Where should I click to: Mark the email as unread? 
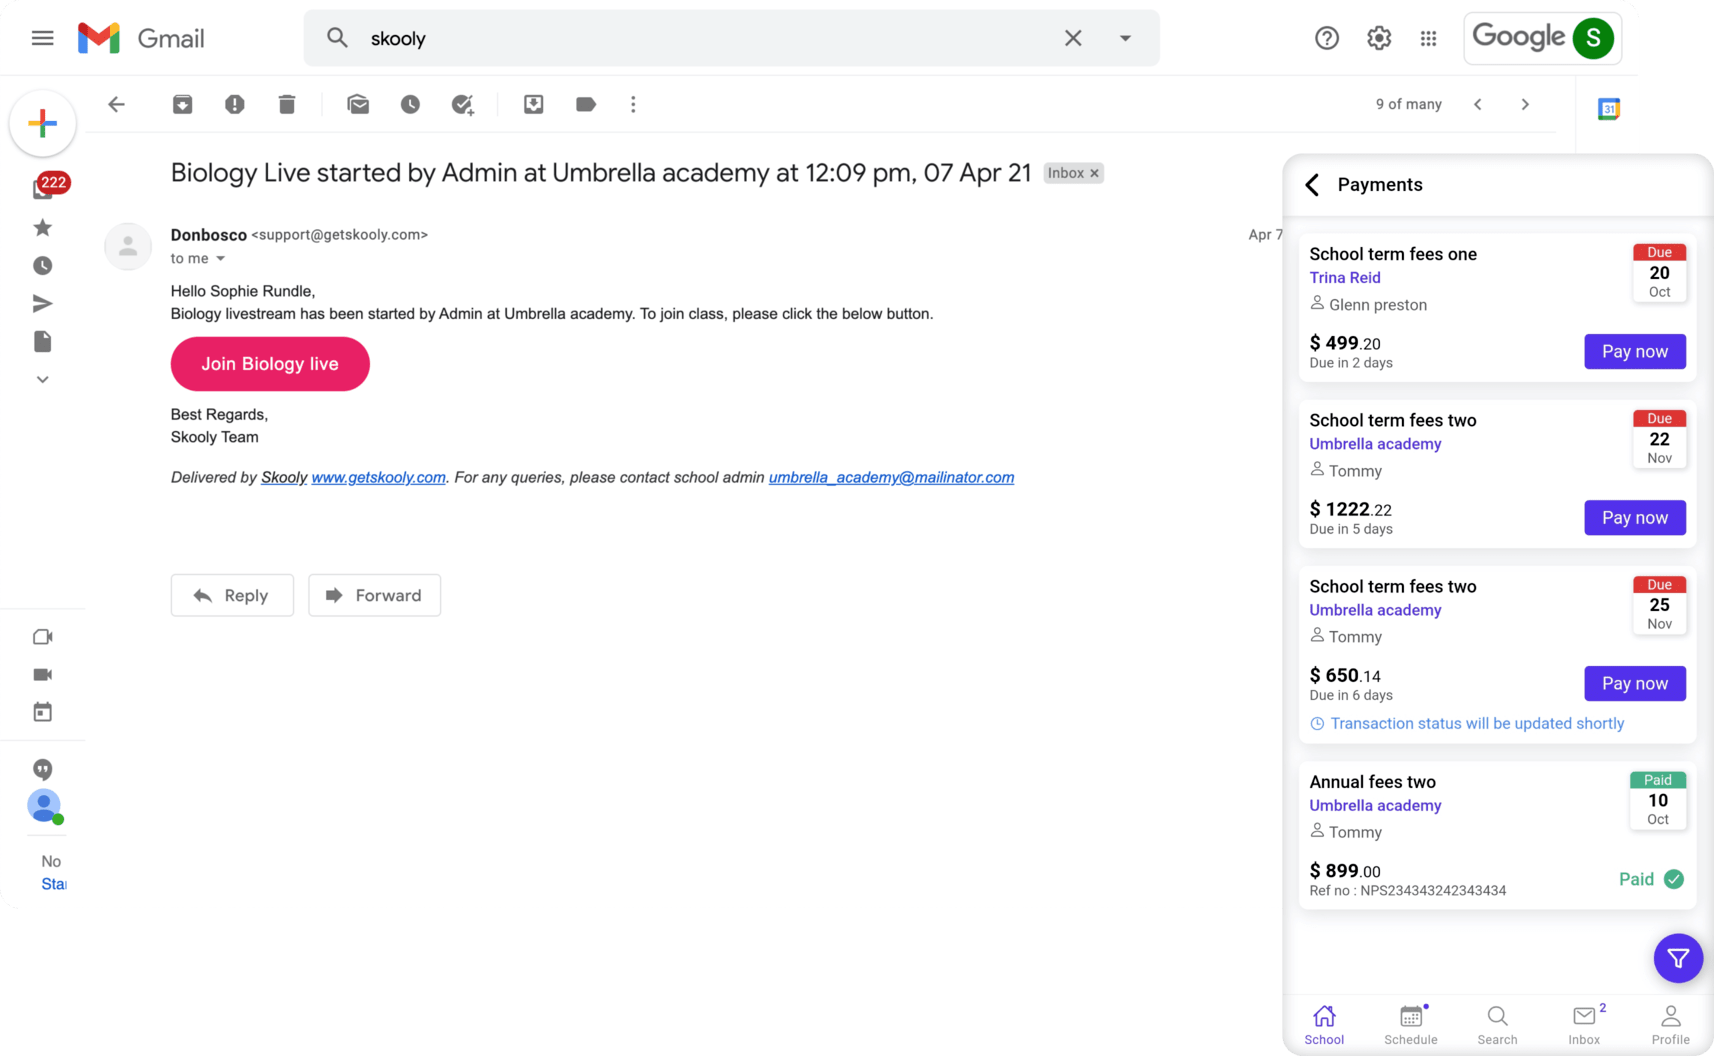pos(358,104)
